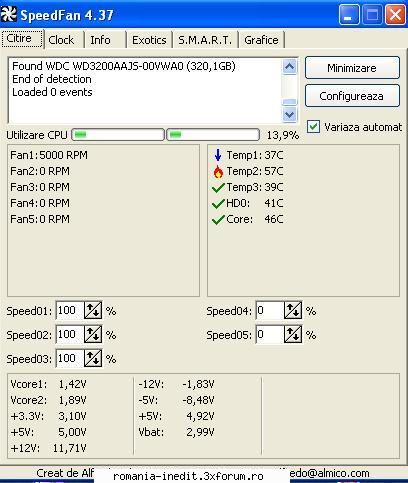Click into the Speed02 value field
408x483 pixels.
coord(70,334)
